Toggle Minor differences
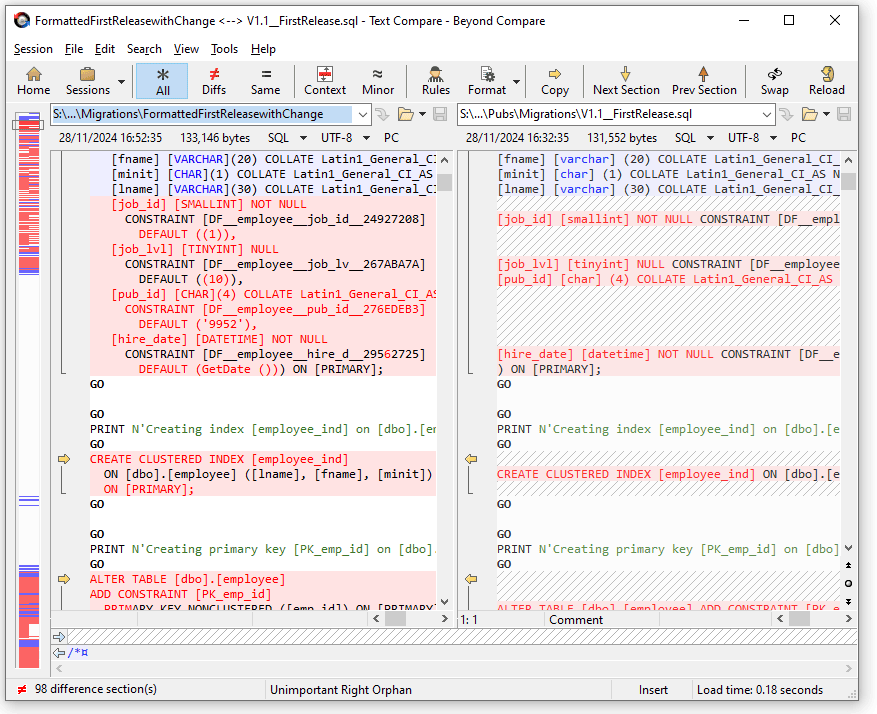 [378, 82]
